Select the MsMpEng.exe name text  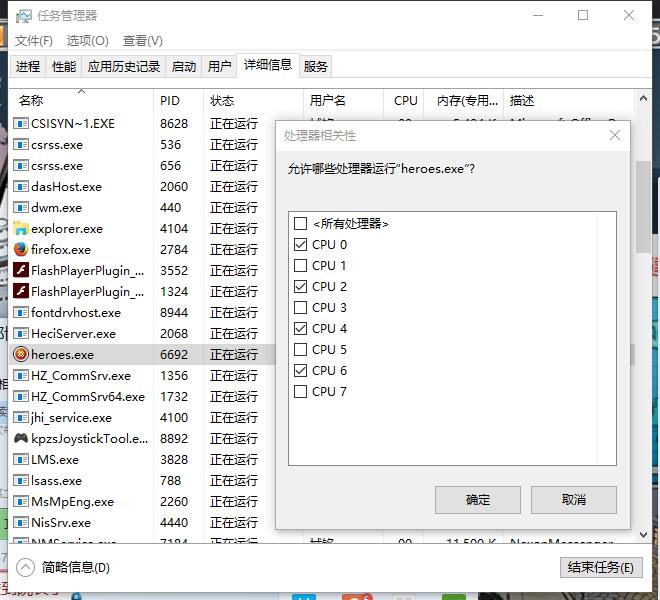click(72, 502)
